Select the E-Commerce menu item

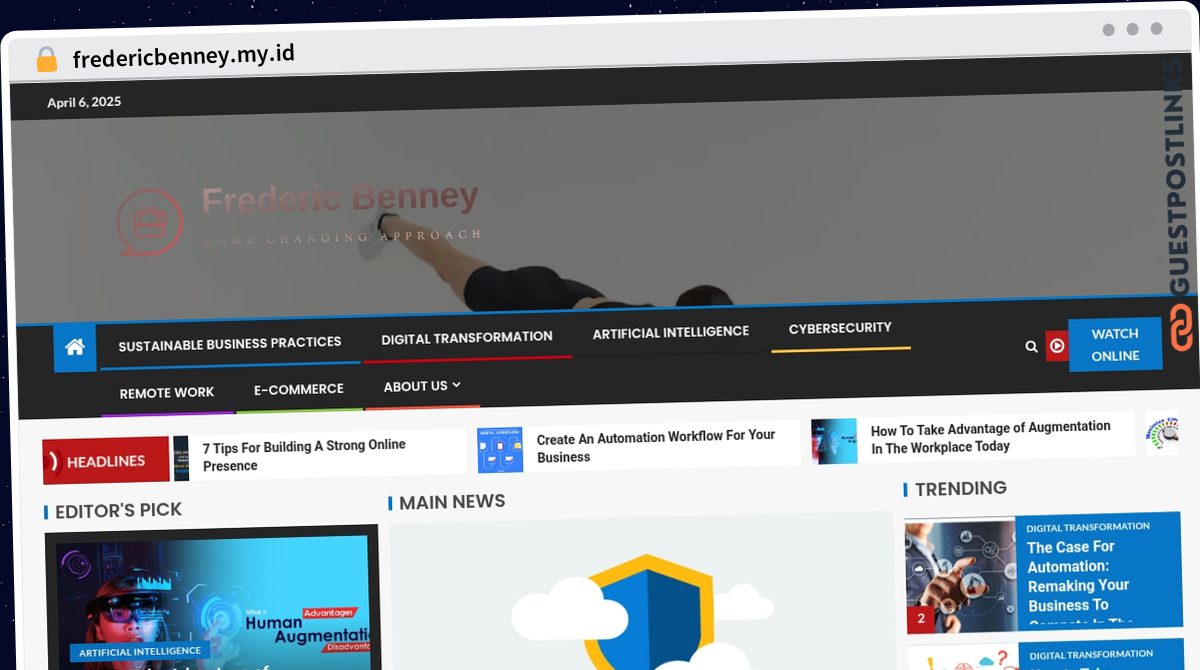pyautogui.click(x=299, y=389)
